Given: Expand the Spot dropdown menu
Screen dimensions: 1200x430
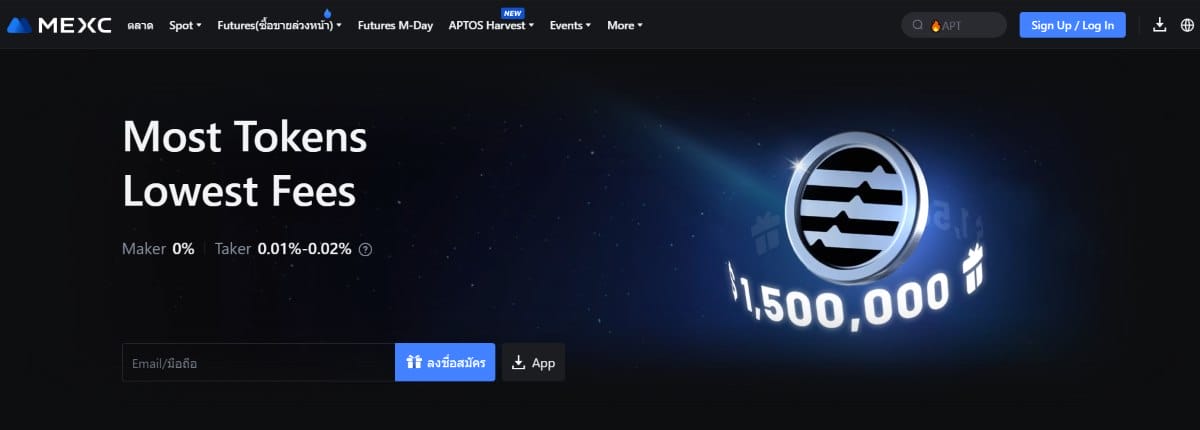Looking at the screenshot, I should (x=185, y=25).
